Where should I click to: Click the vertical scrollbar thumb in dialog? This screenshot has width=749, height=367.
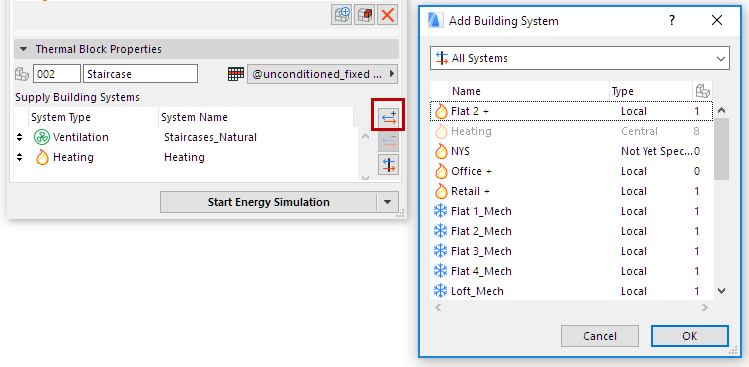(x=722, y=149)
